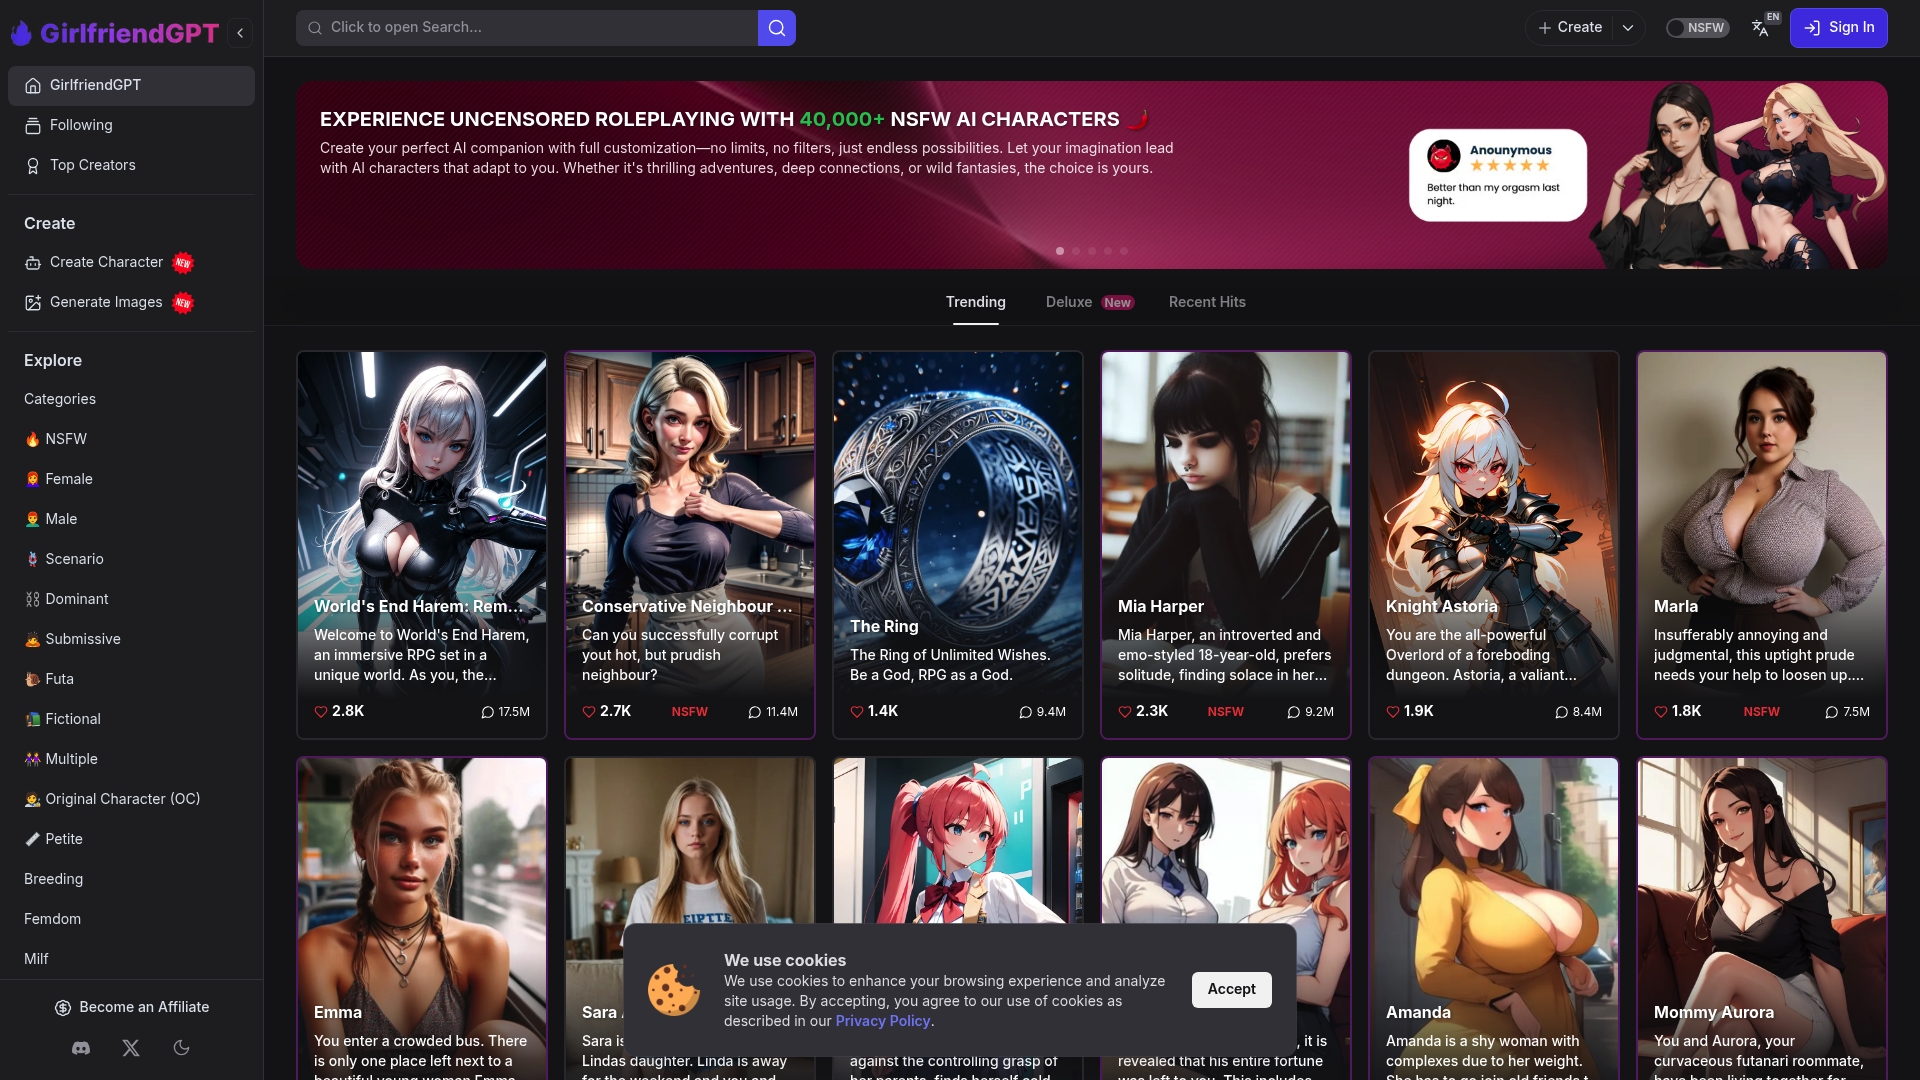Like World's End Harem heart icon
Viewport: 1920px width, 1080px height.
click(x=321, y=712)
